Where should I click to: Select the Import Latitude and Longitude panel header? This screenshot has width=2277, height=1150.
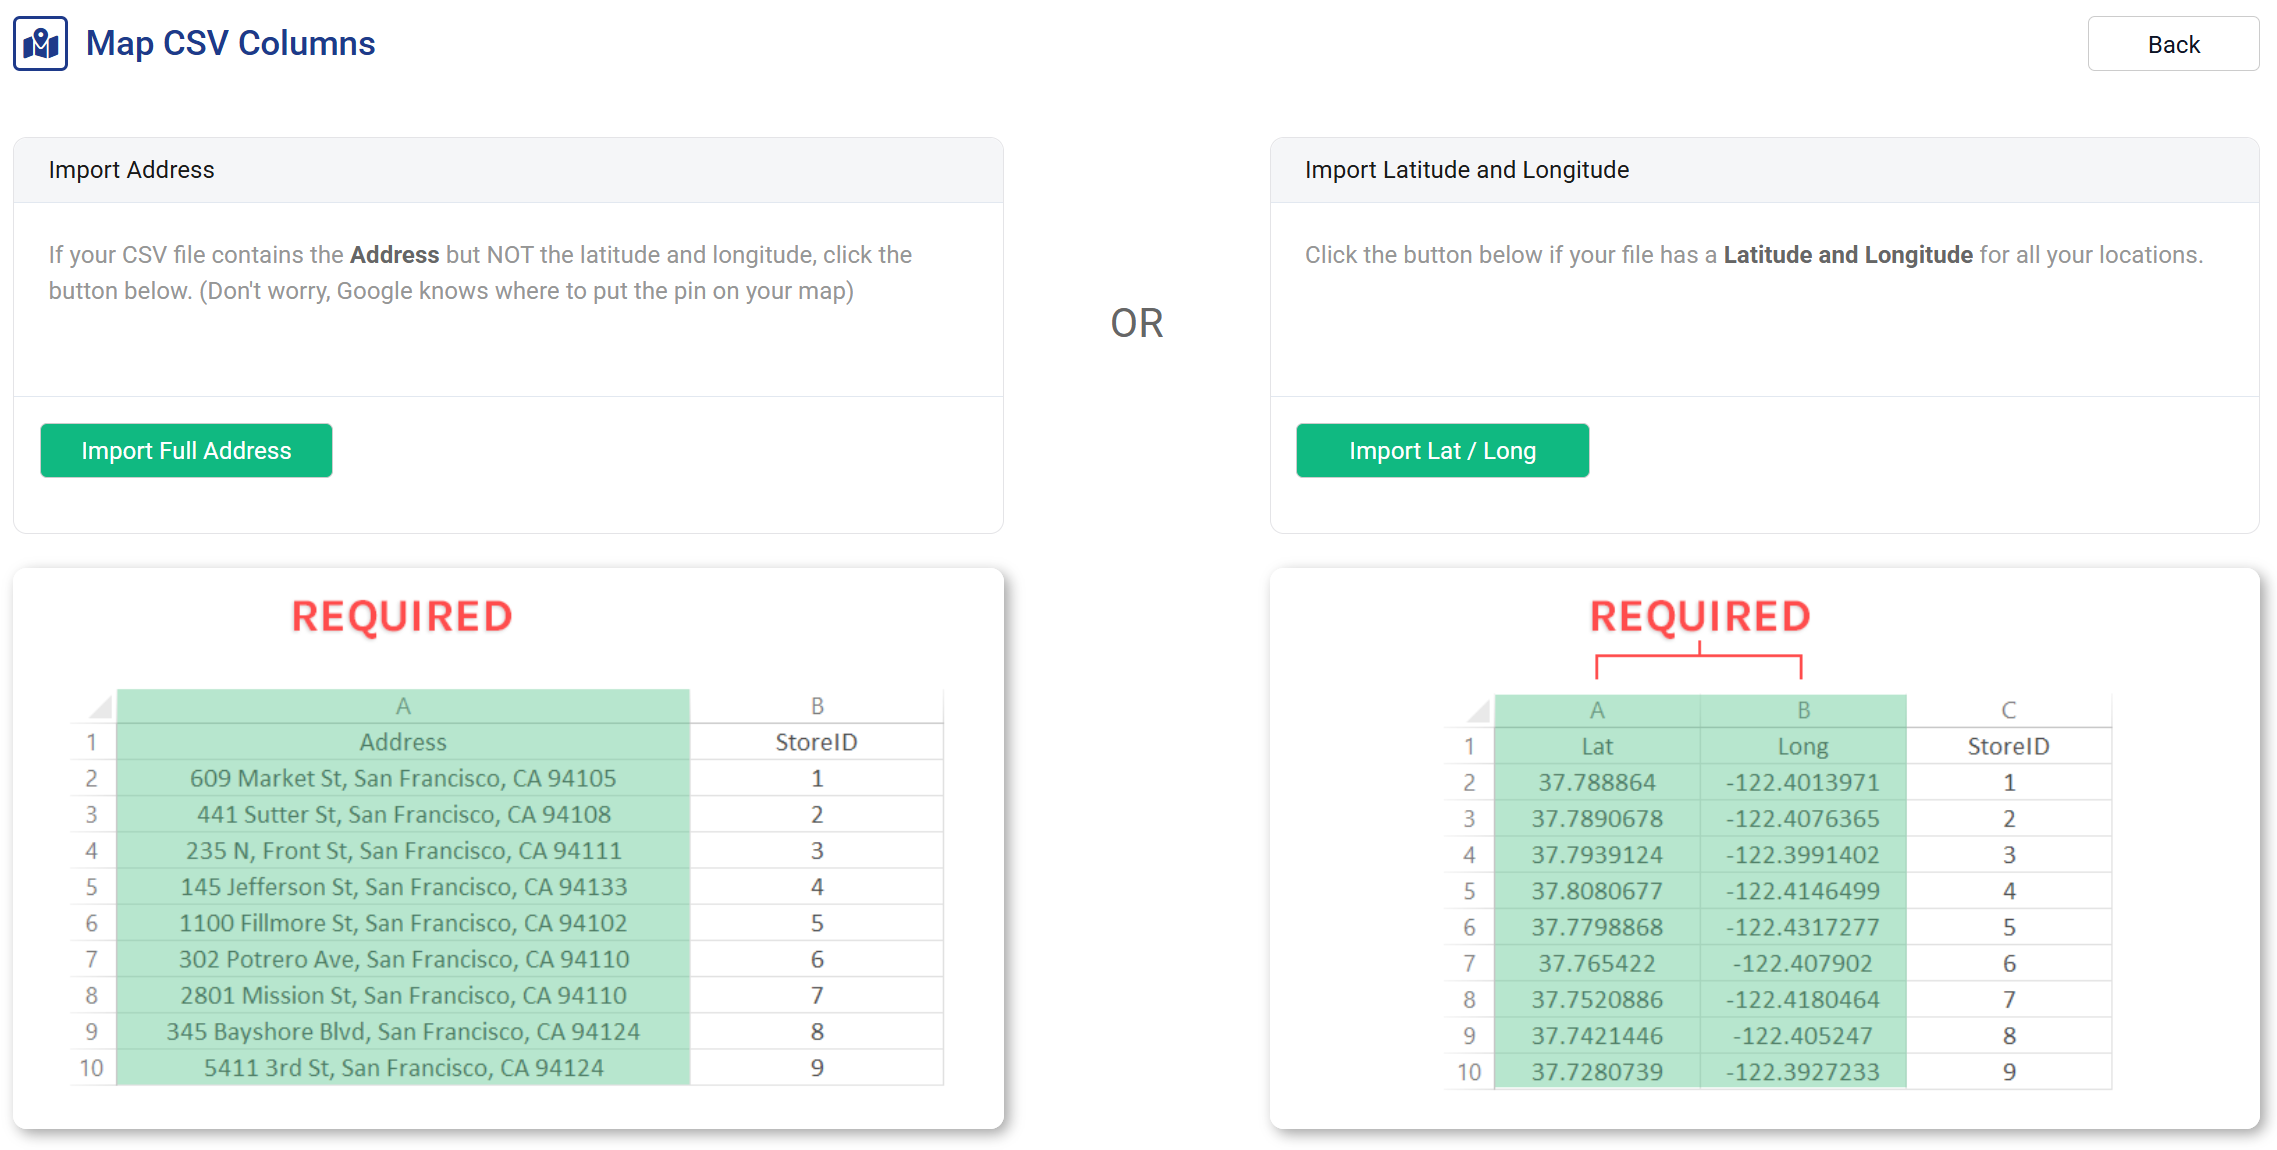click(1466, 170)
